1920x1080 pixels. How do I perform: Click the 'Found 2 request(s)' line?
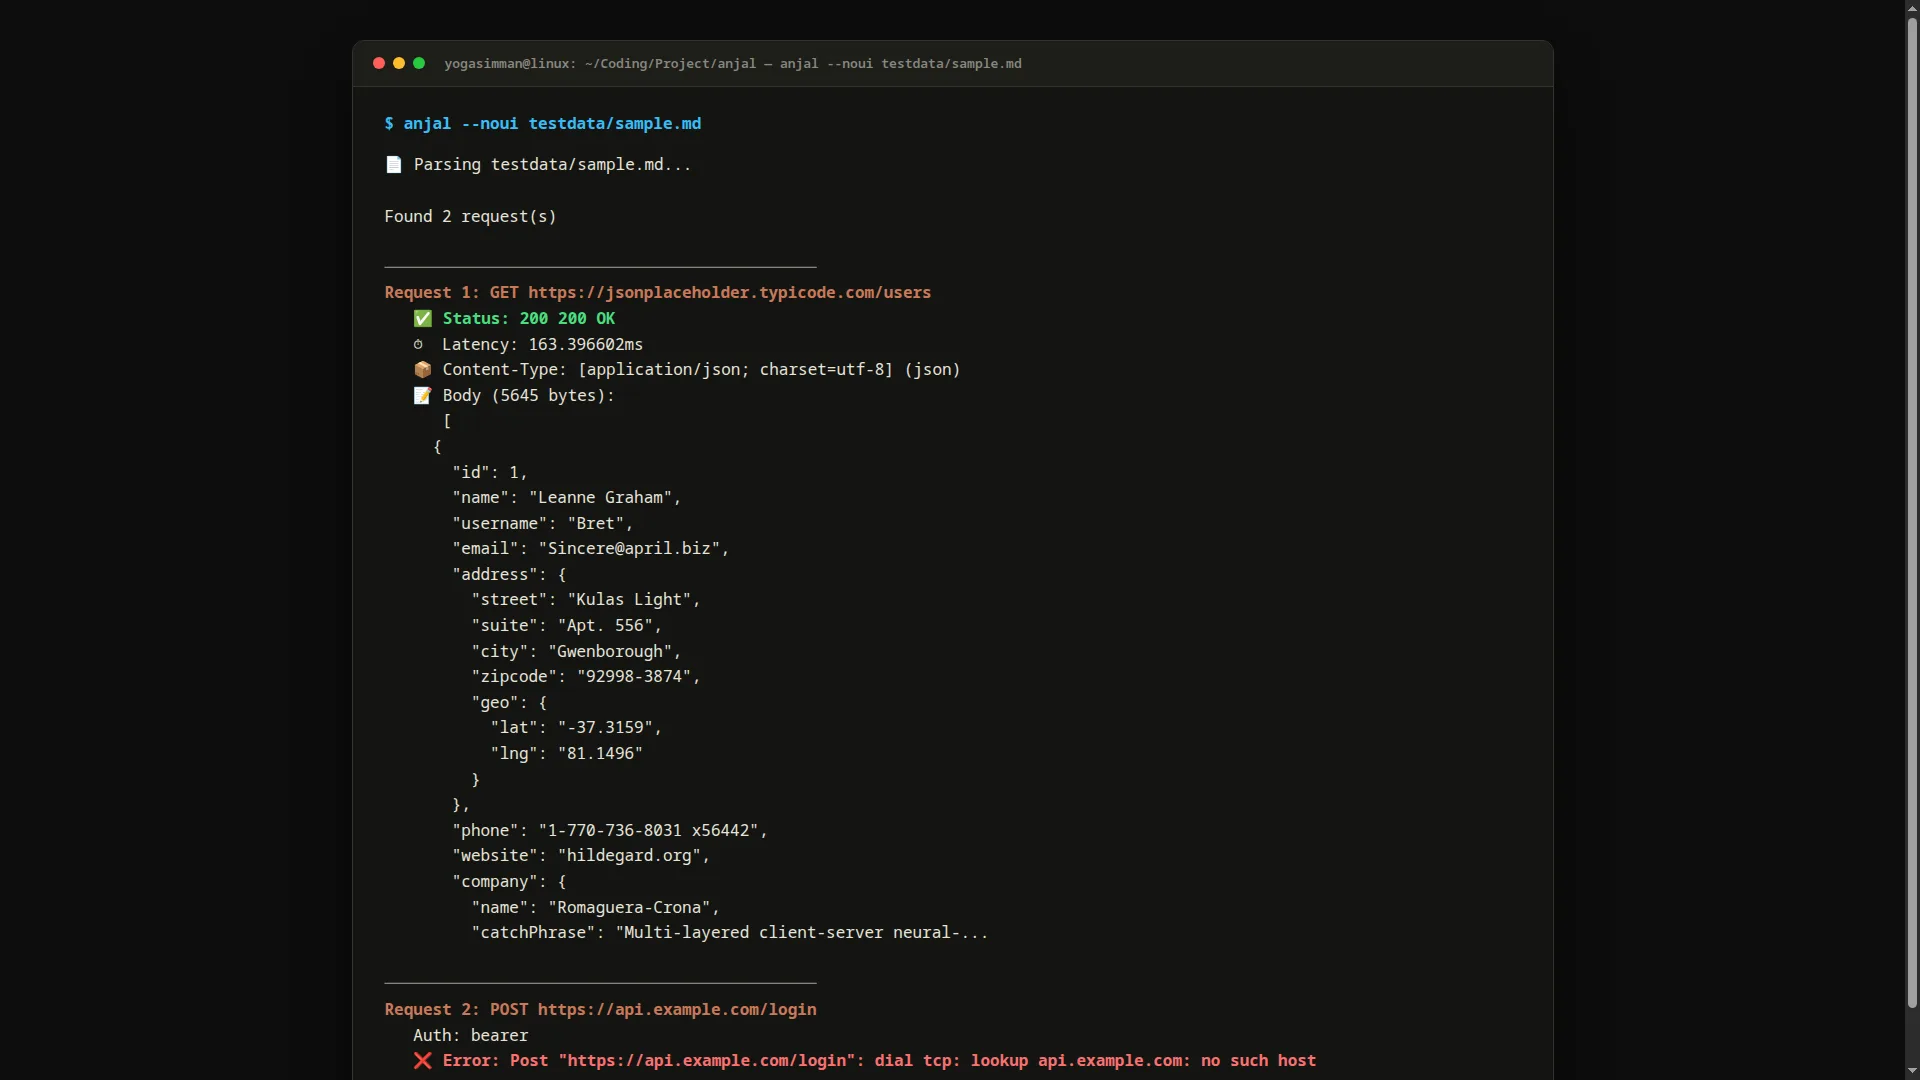(470, 217)
